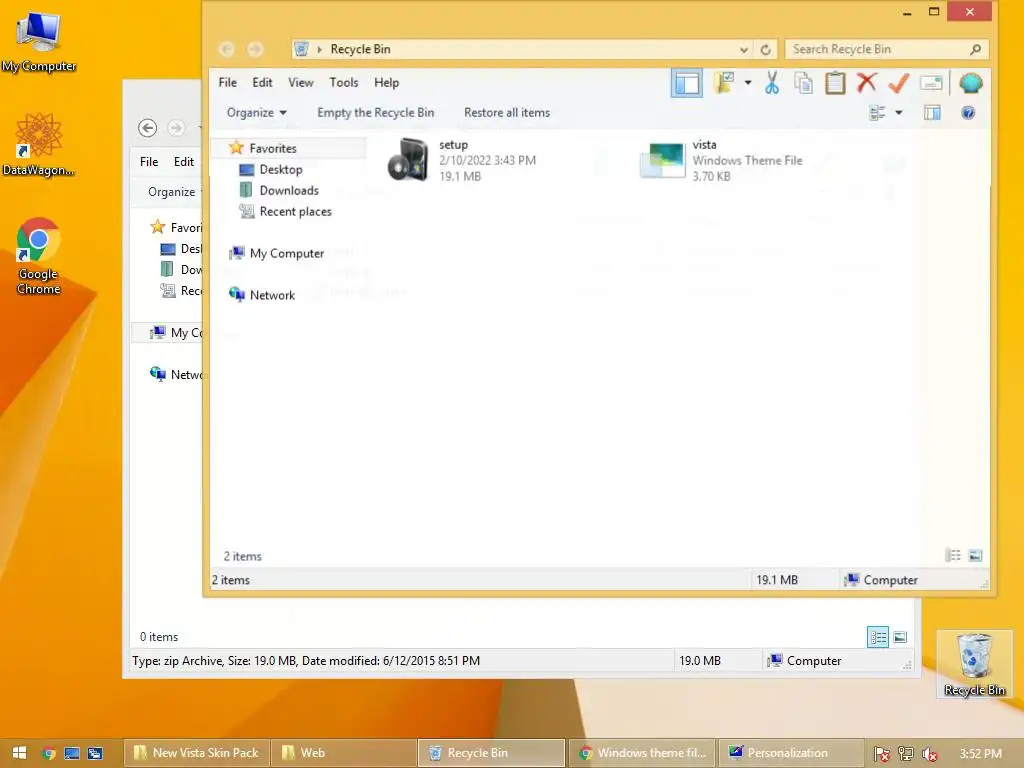
Task: Expand the Organize dropdown in Recycle Bin
Action: click(x=256, y=112)
